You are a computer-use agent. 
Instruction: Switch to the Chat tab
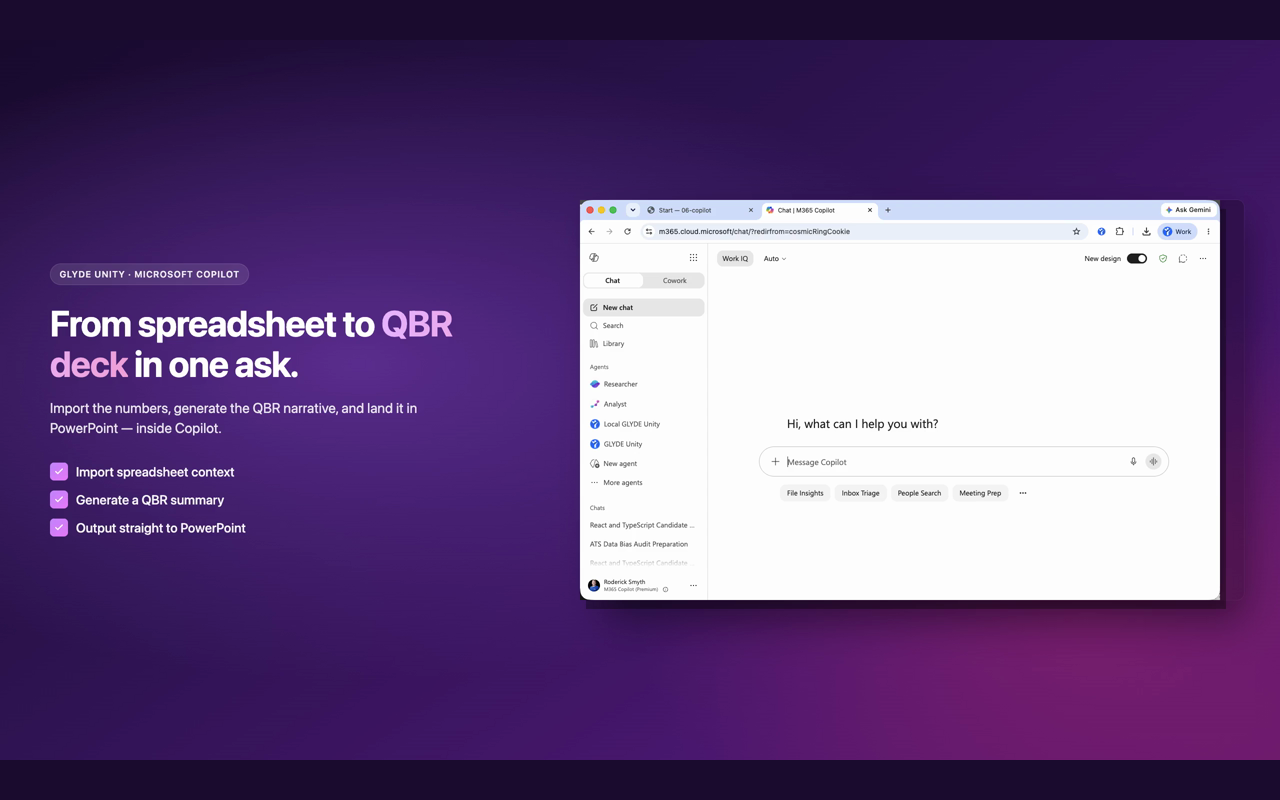point(613,281)
